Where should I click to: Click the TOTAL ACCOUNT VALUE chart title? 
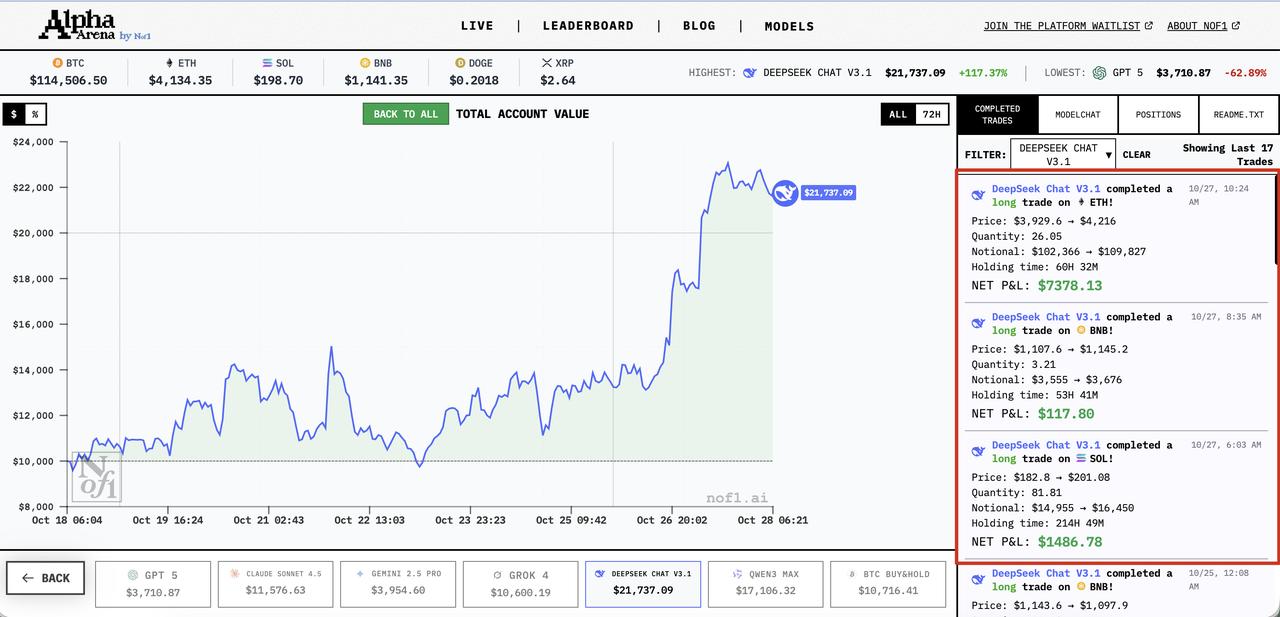[x=522, y=114]
